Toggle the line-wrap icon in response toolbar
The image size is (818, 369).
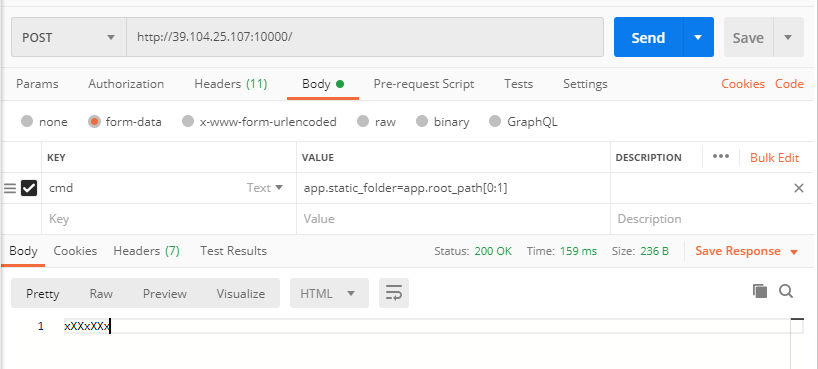point(394,293)
